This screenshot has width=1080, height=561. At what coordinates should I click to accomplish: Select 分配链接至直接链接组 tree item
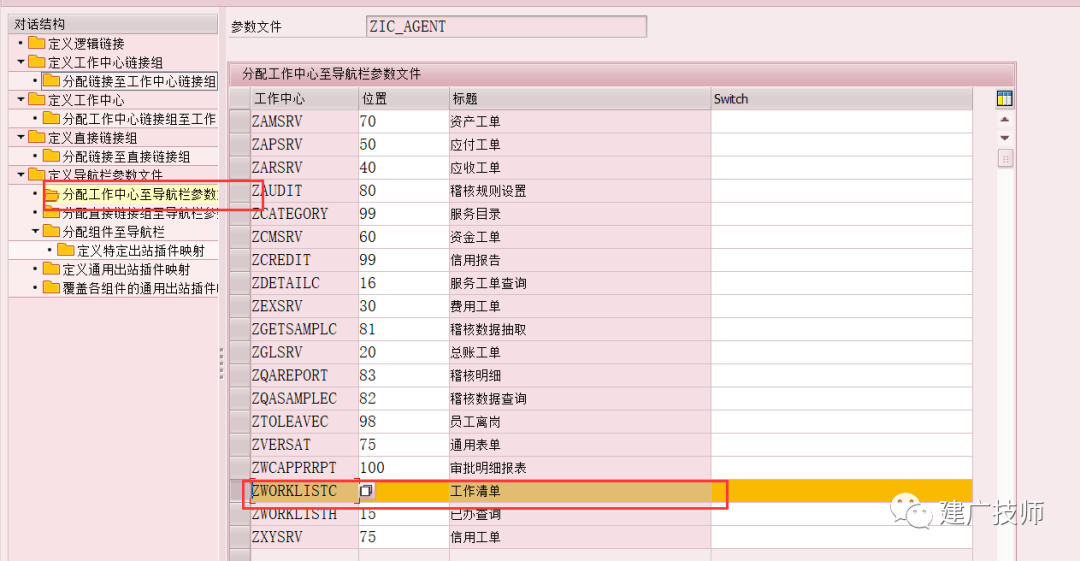pyautogui.click(x=126, y=156)
